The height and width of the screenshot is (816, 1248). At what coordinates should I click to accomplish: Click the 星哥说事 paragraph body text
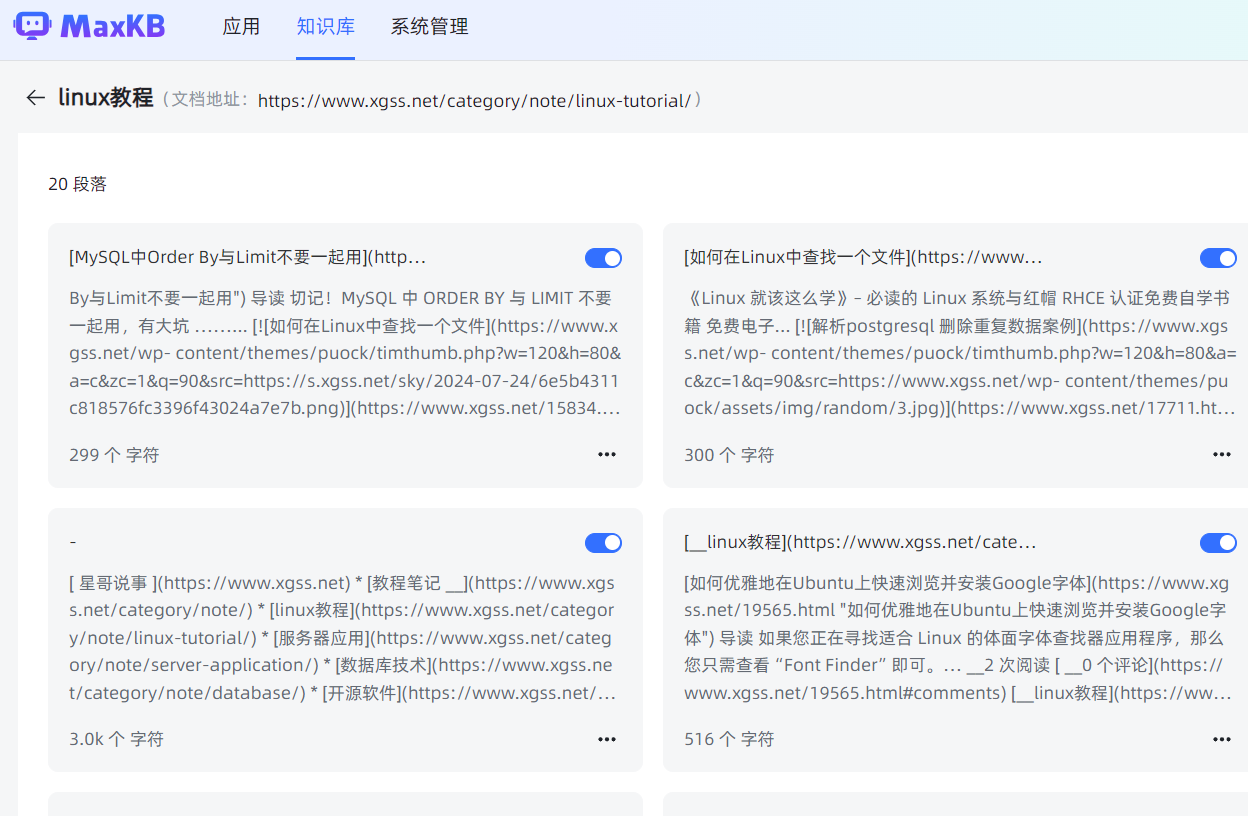(343, 638)
